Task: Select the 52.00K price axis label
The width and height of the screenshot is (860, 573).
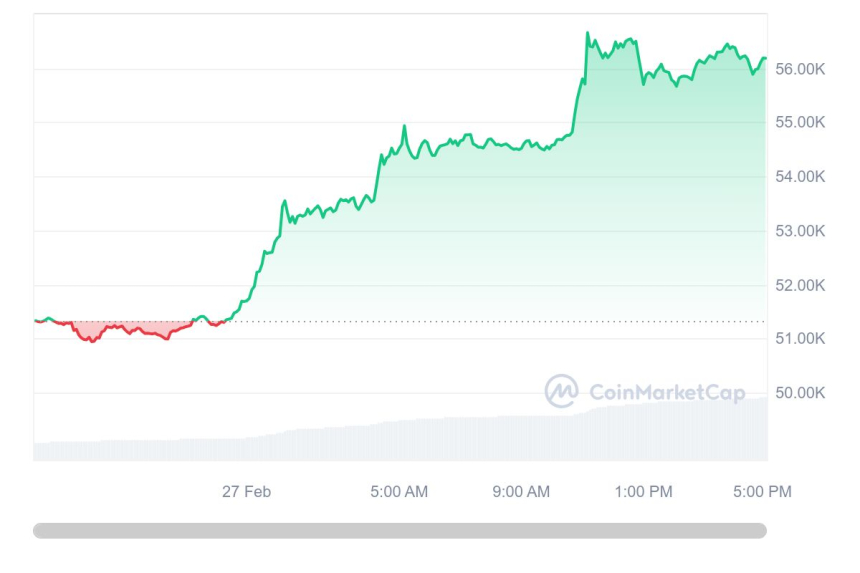Action: click(799, 285)
